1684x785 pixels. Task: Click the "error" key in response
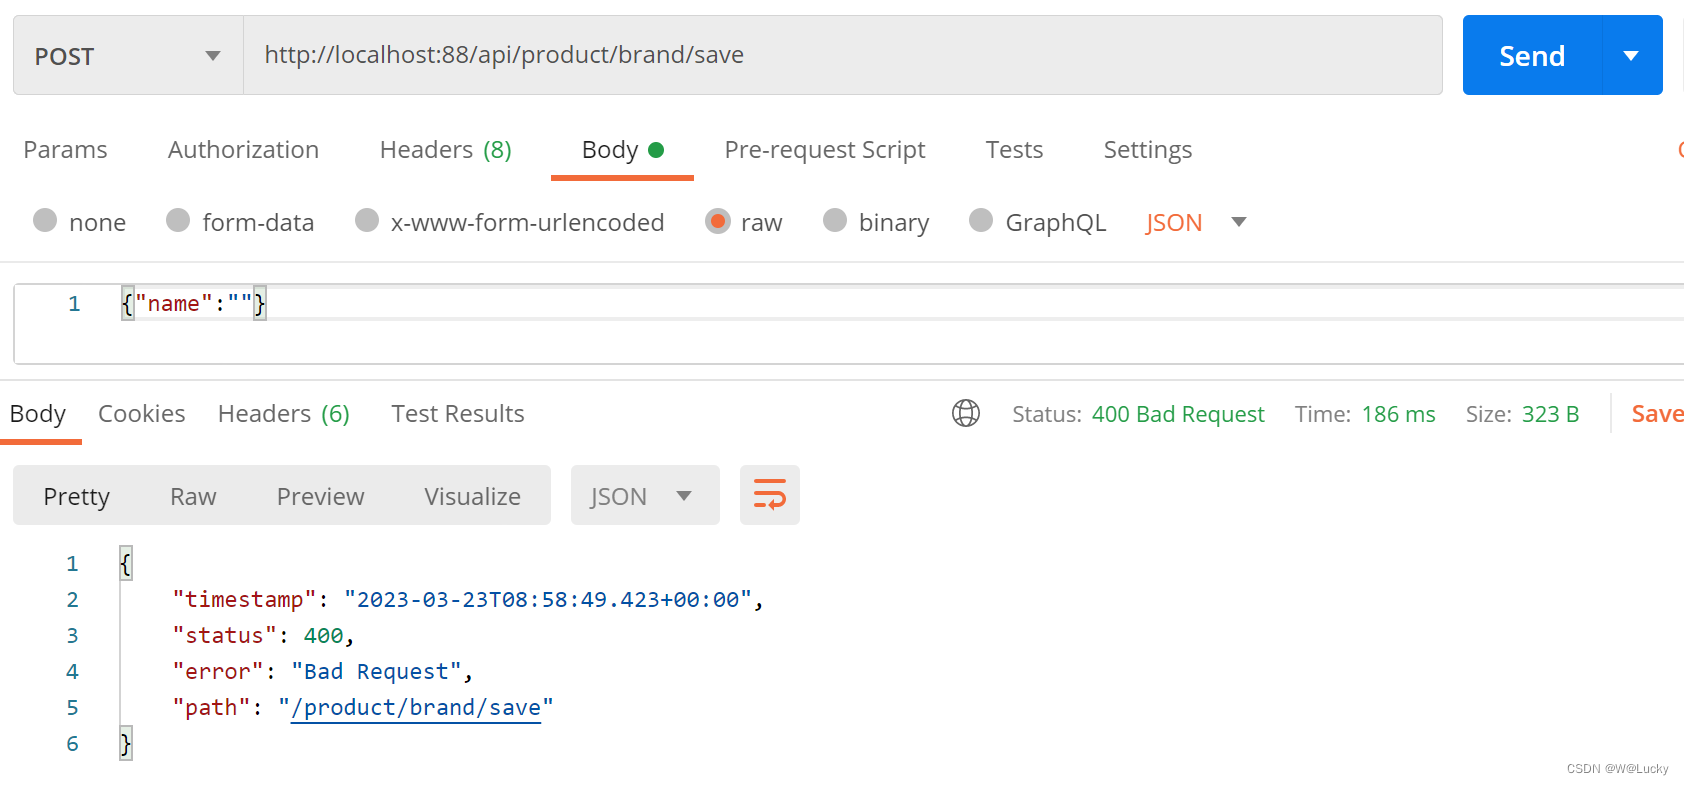218,672
